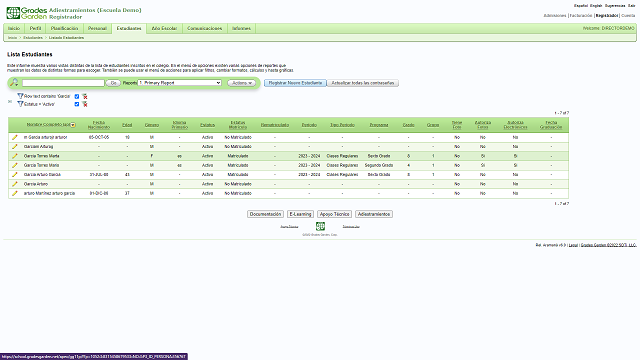The width and height of the screenshot is (640, 360).
Task: Open the E-Learning button
Action: pyautogui.click(x=300, y=214)
